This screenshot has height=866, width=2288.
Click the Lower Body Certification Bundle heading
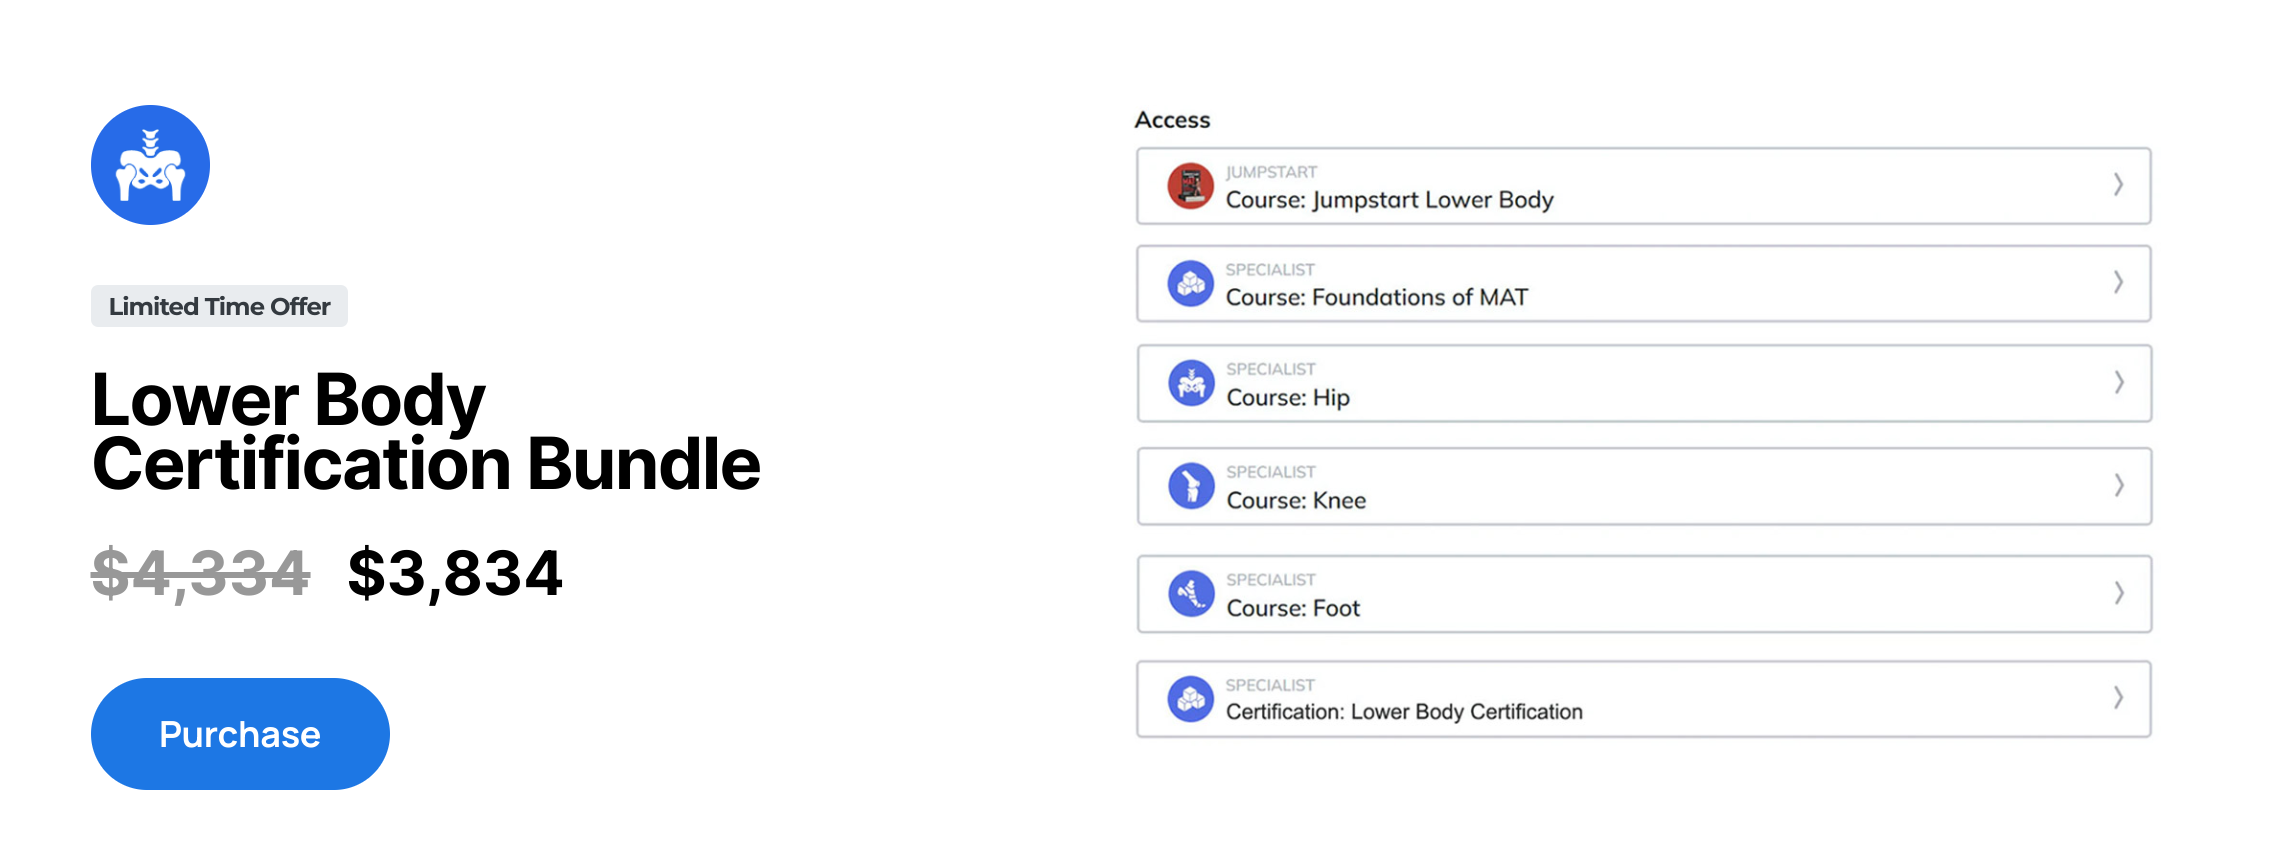point(426,432)
